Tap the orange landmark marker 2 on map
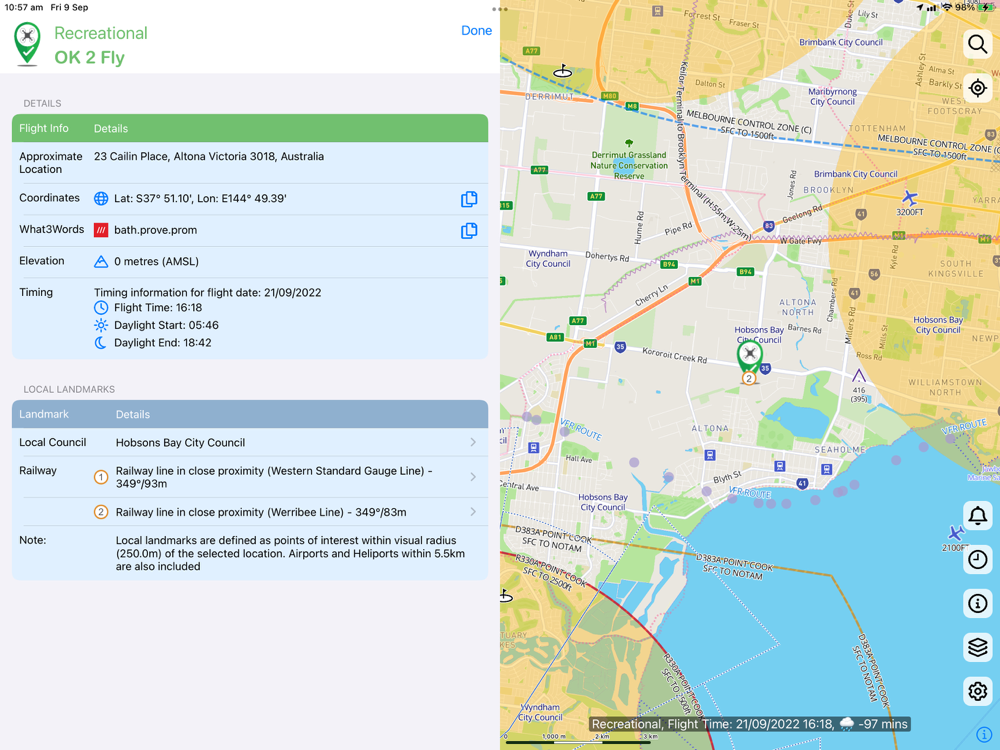This screenshot has height=750, width=1000. coord(749,378)
